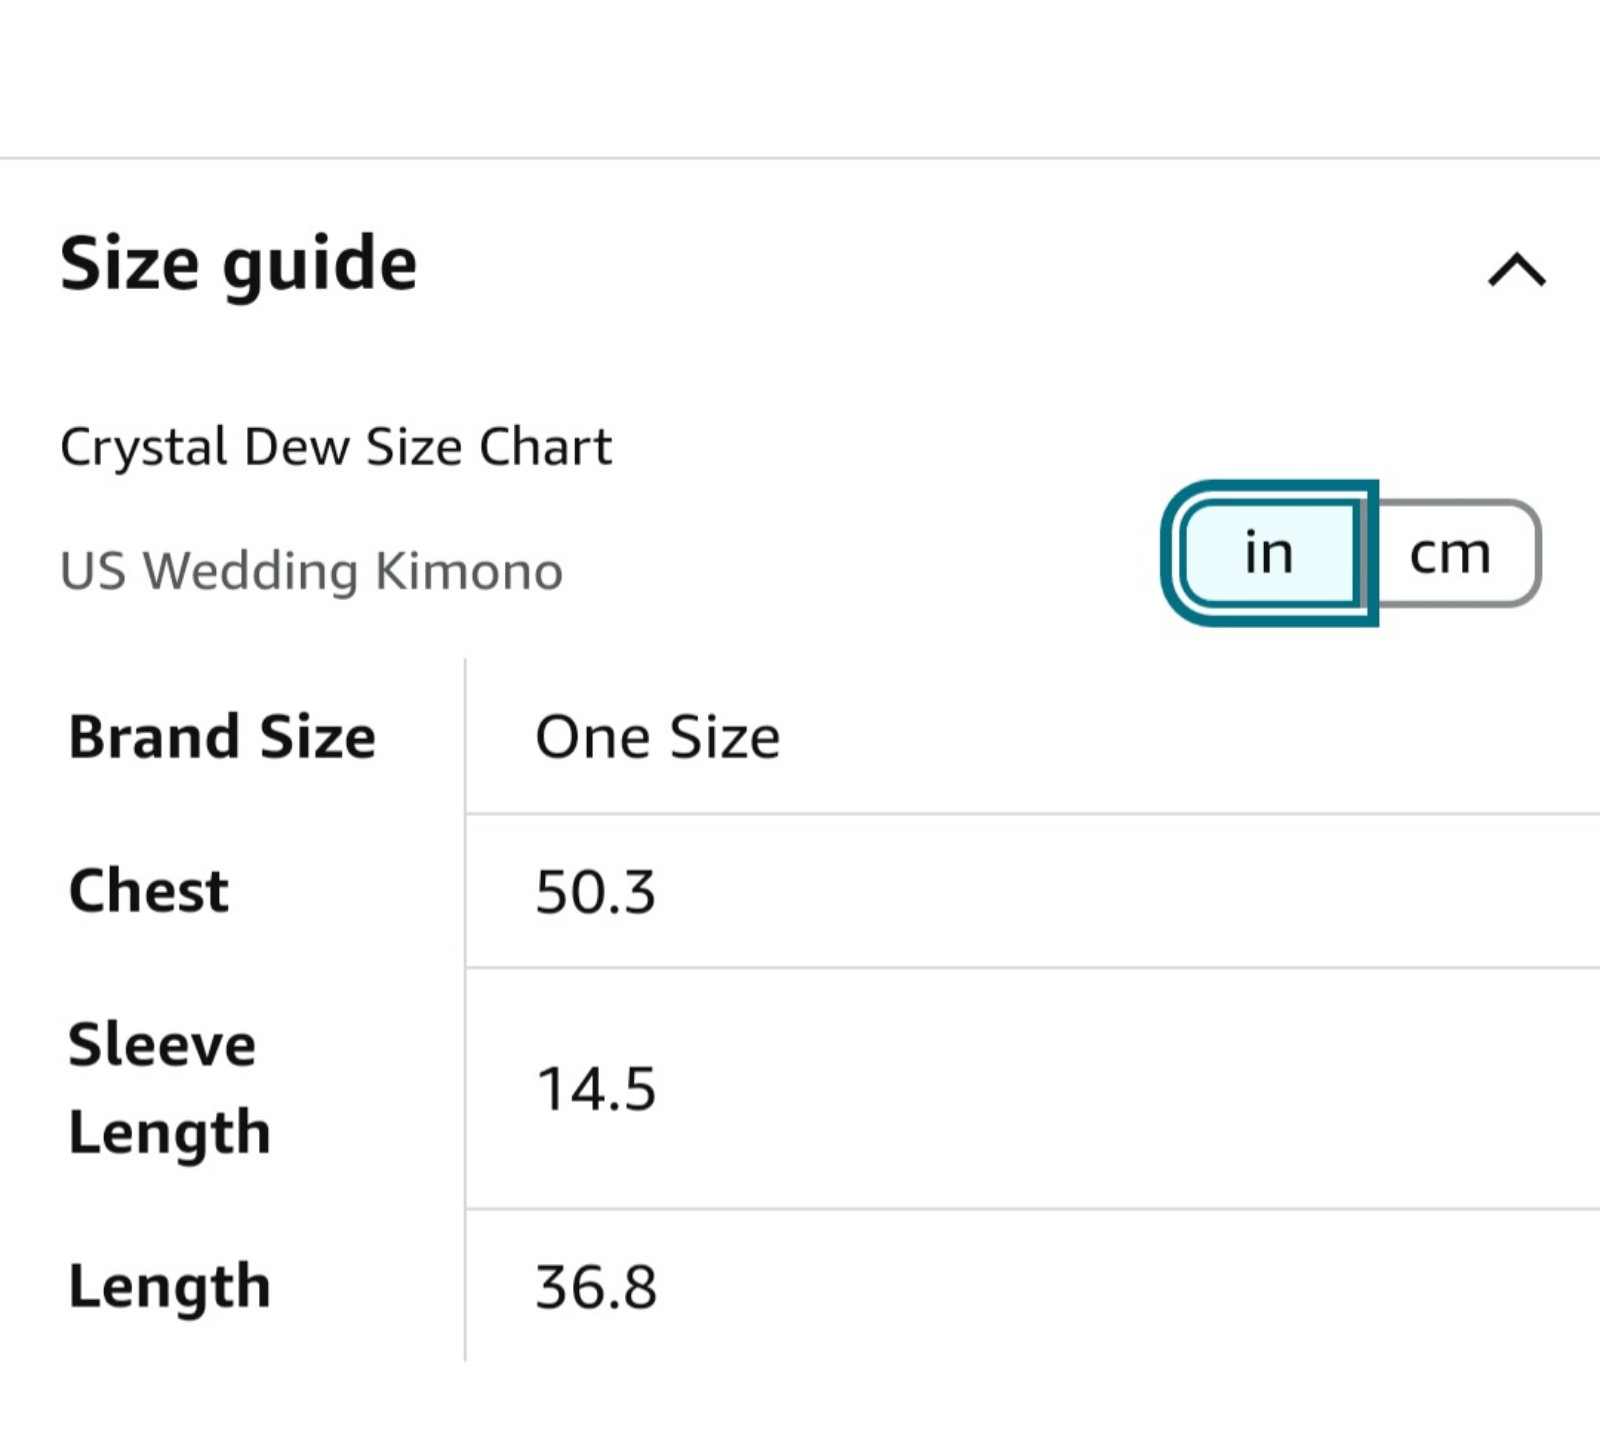This screenshot has width=1600, height=1439.
Task: Select Crystal Dew Size Chart title
Action: [336, 446]
